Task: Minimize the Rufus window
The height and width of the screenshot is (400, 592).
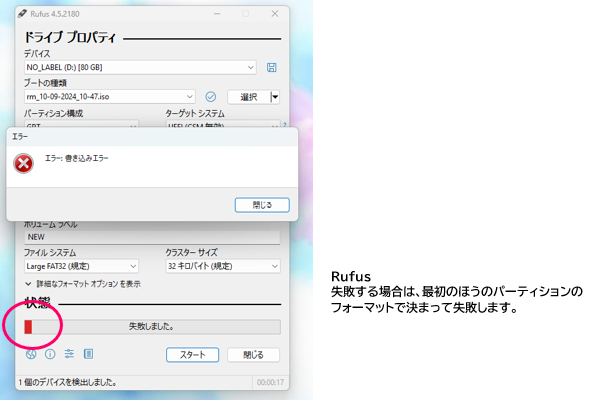Action: point(217,14)
